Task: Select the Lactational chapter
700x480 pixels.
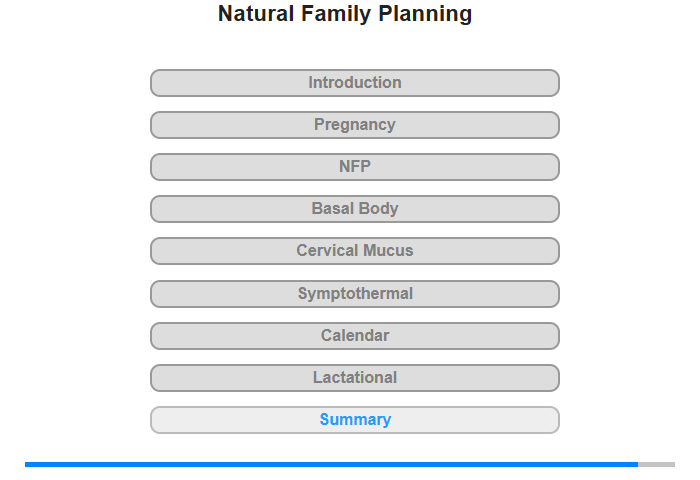Action: point(355,378)
